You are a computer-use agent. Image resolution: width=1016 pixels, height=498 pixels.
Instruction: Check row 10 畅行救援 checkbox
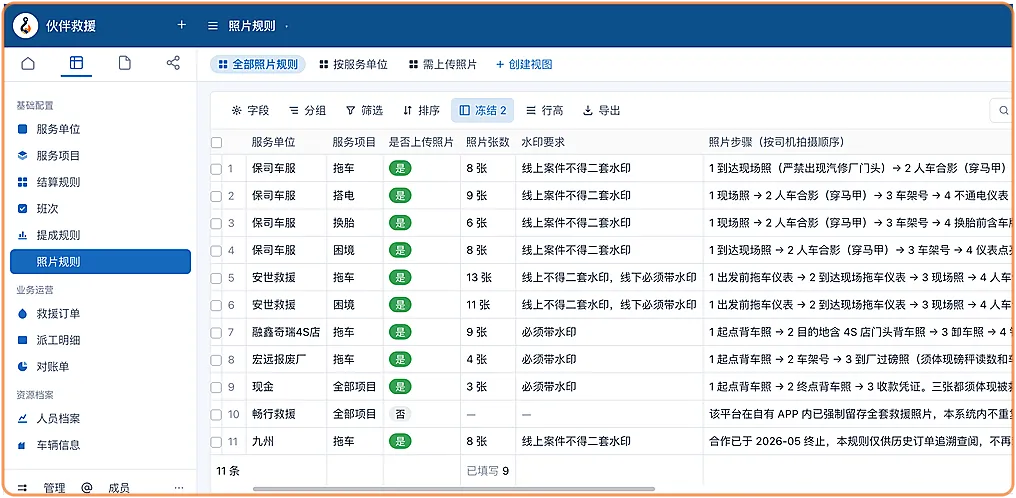tap(216, 414)
